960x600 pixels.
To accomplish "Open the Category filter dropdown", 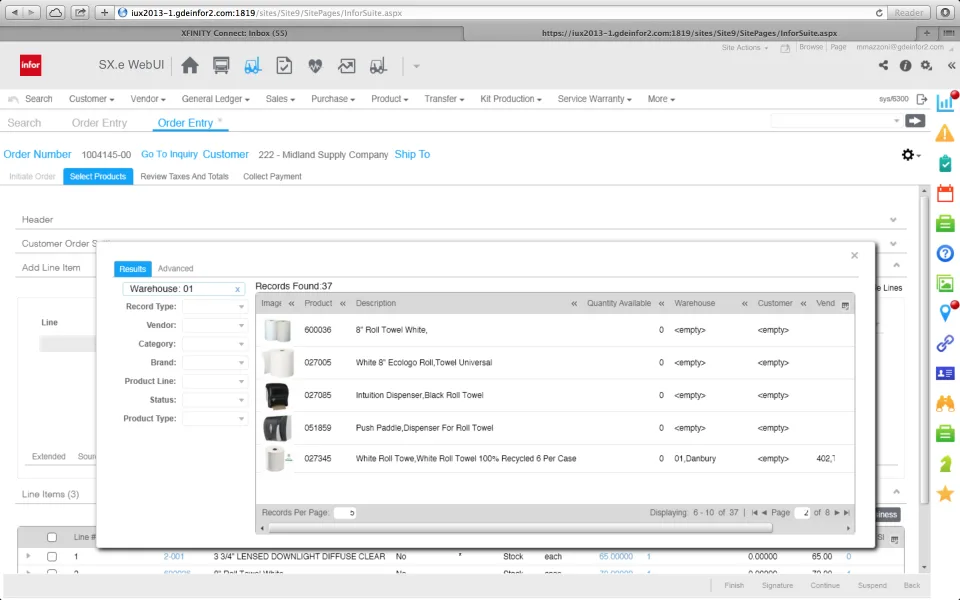I will point(214,344).
